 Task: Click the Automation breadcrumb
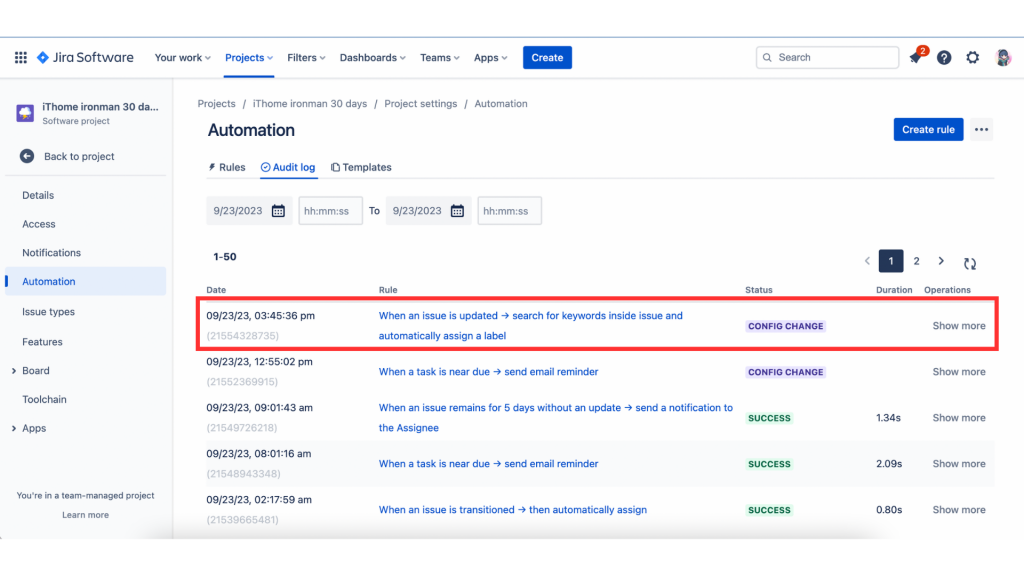[x=501, y=104]
